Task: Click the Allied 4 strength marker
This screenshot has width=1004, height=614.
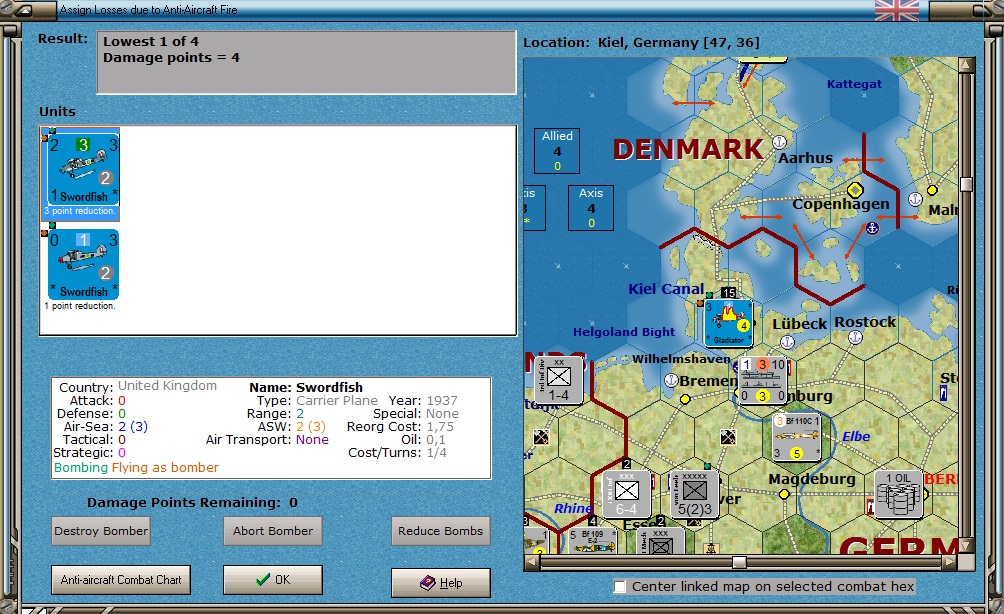Action: pos(557,151)
